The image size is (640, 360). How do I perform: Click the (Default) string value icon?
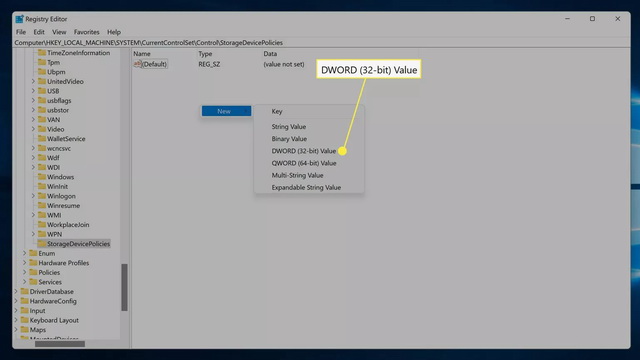[x=137, y=64]
